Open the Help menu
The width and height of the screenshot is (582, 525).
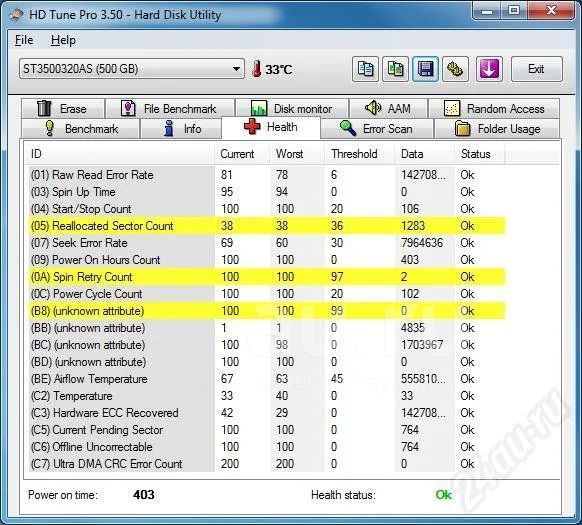pos(63,40)
